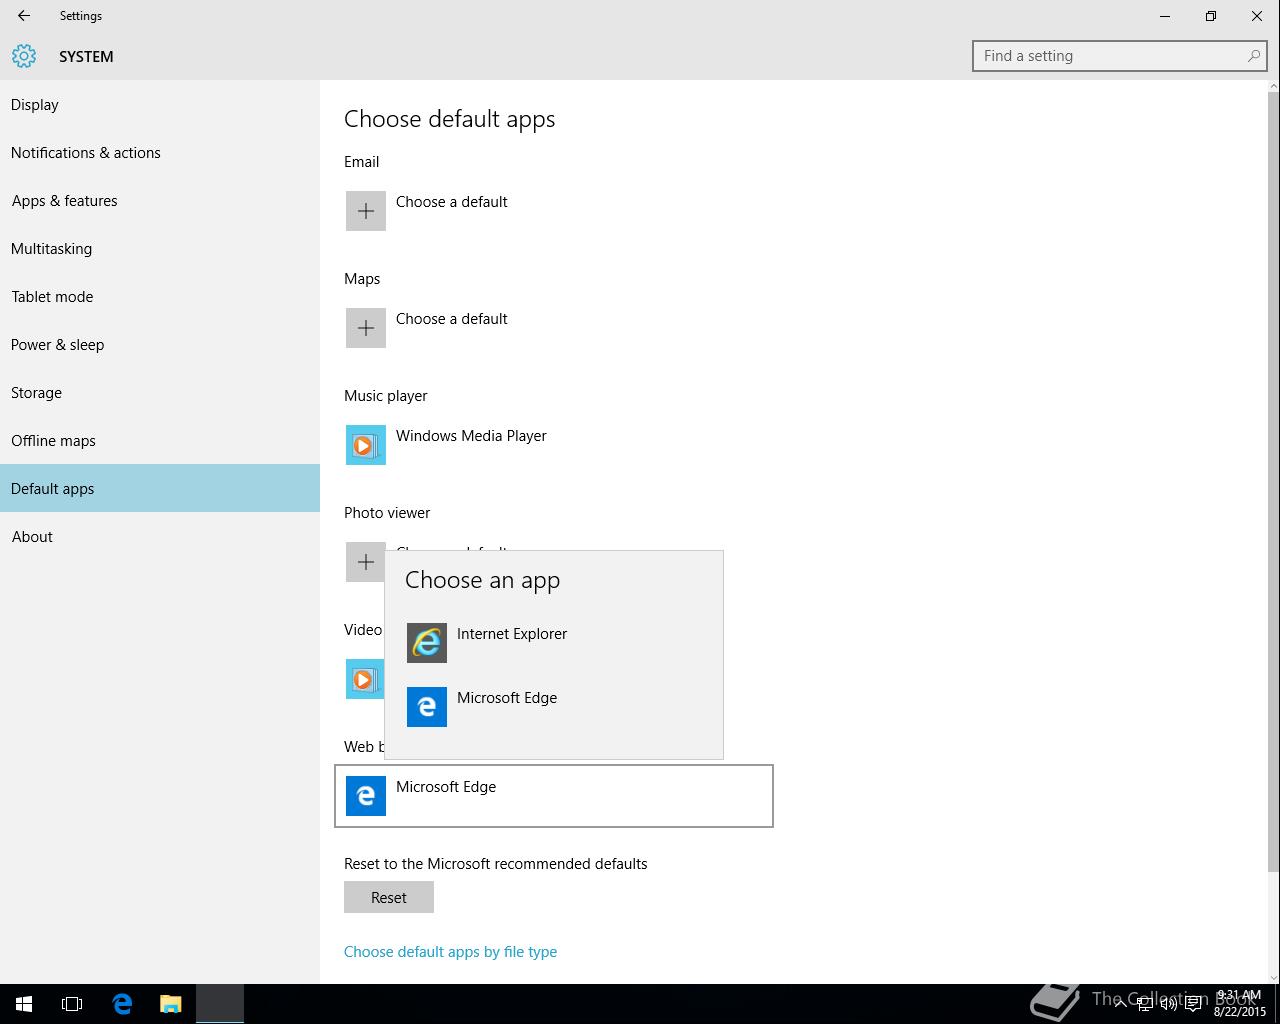The height and width of the screenshot is (1024, 1280).
Task: Open Task View on the taskbar
Action: pyautogui.click(x=72, y=1004)
